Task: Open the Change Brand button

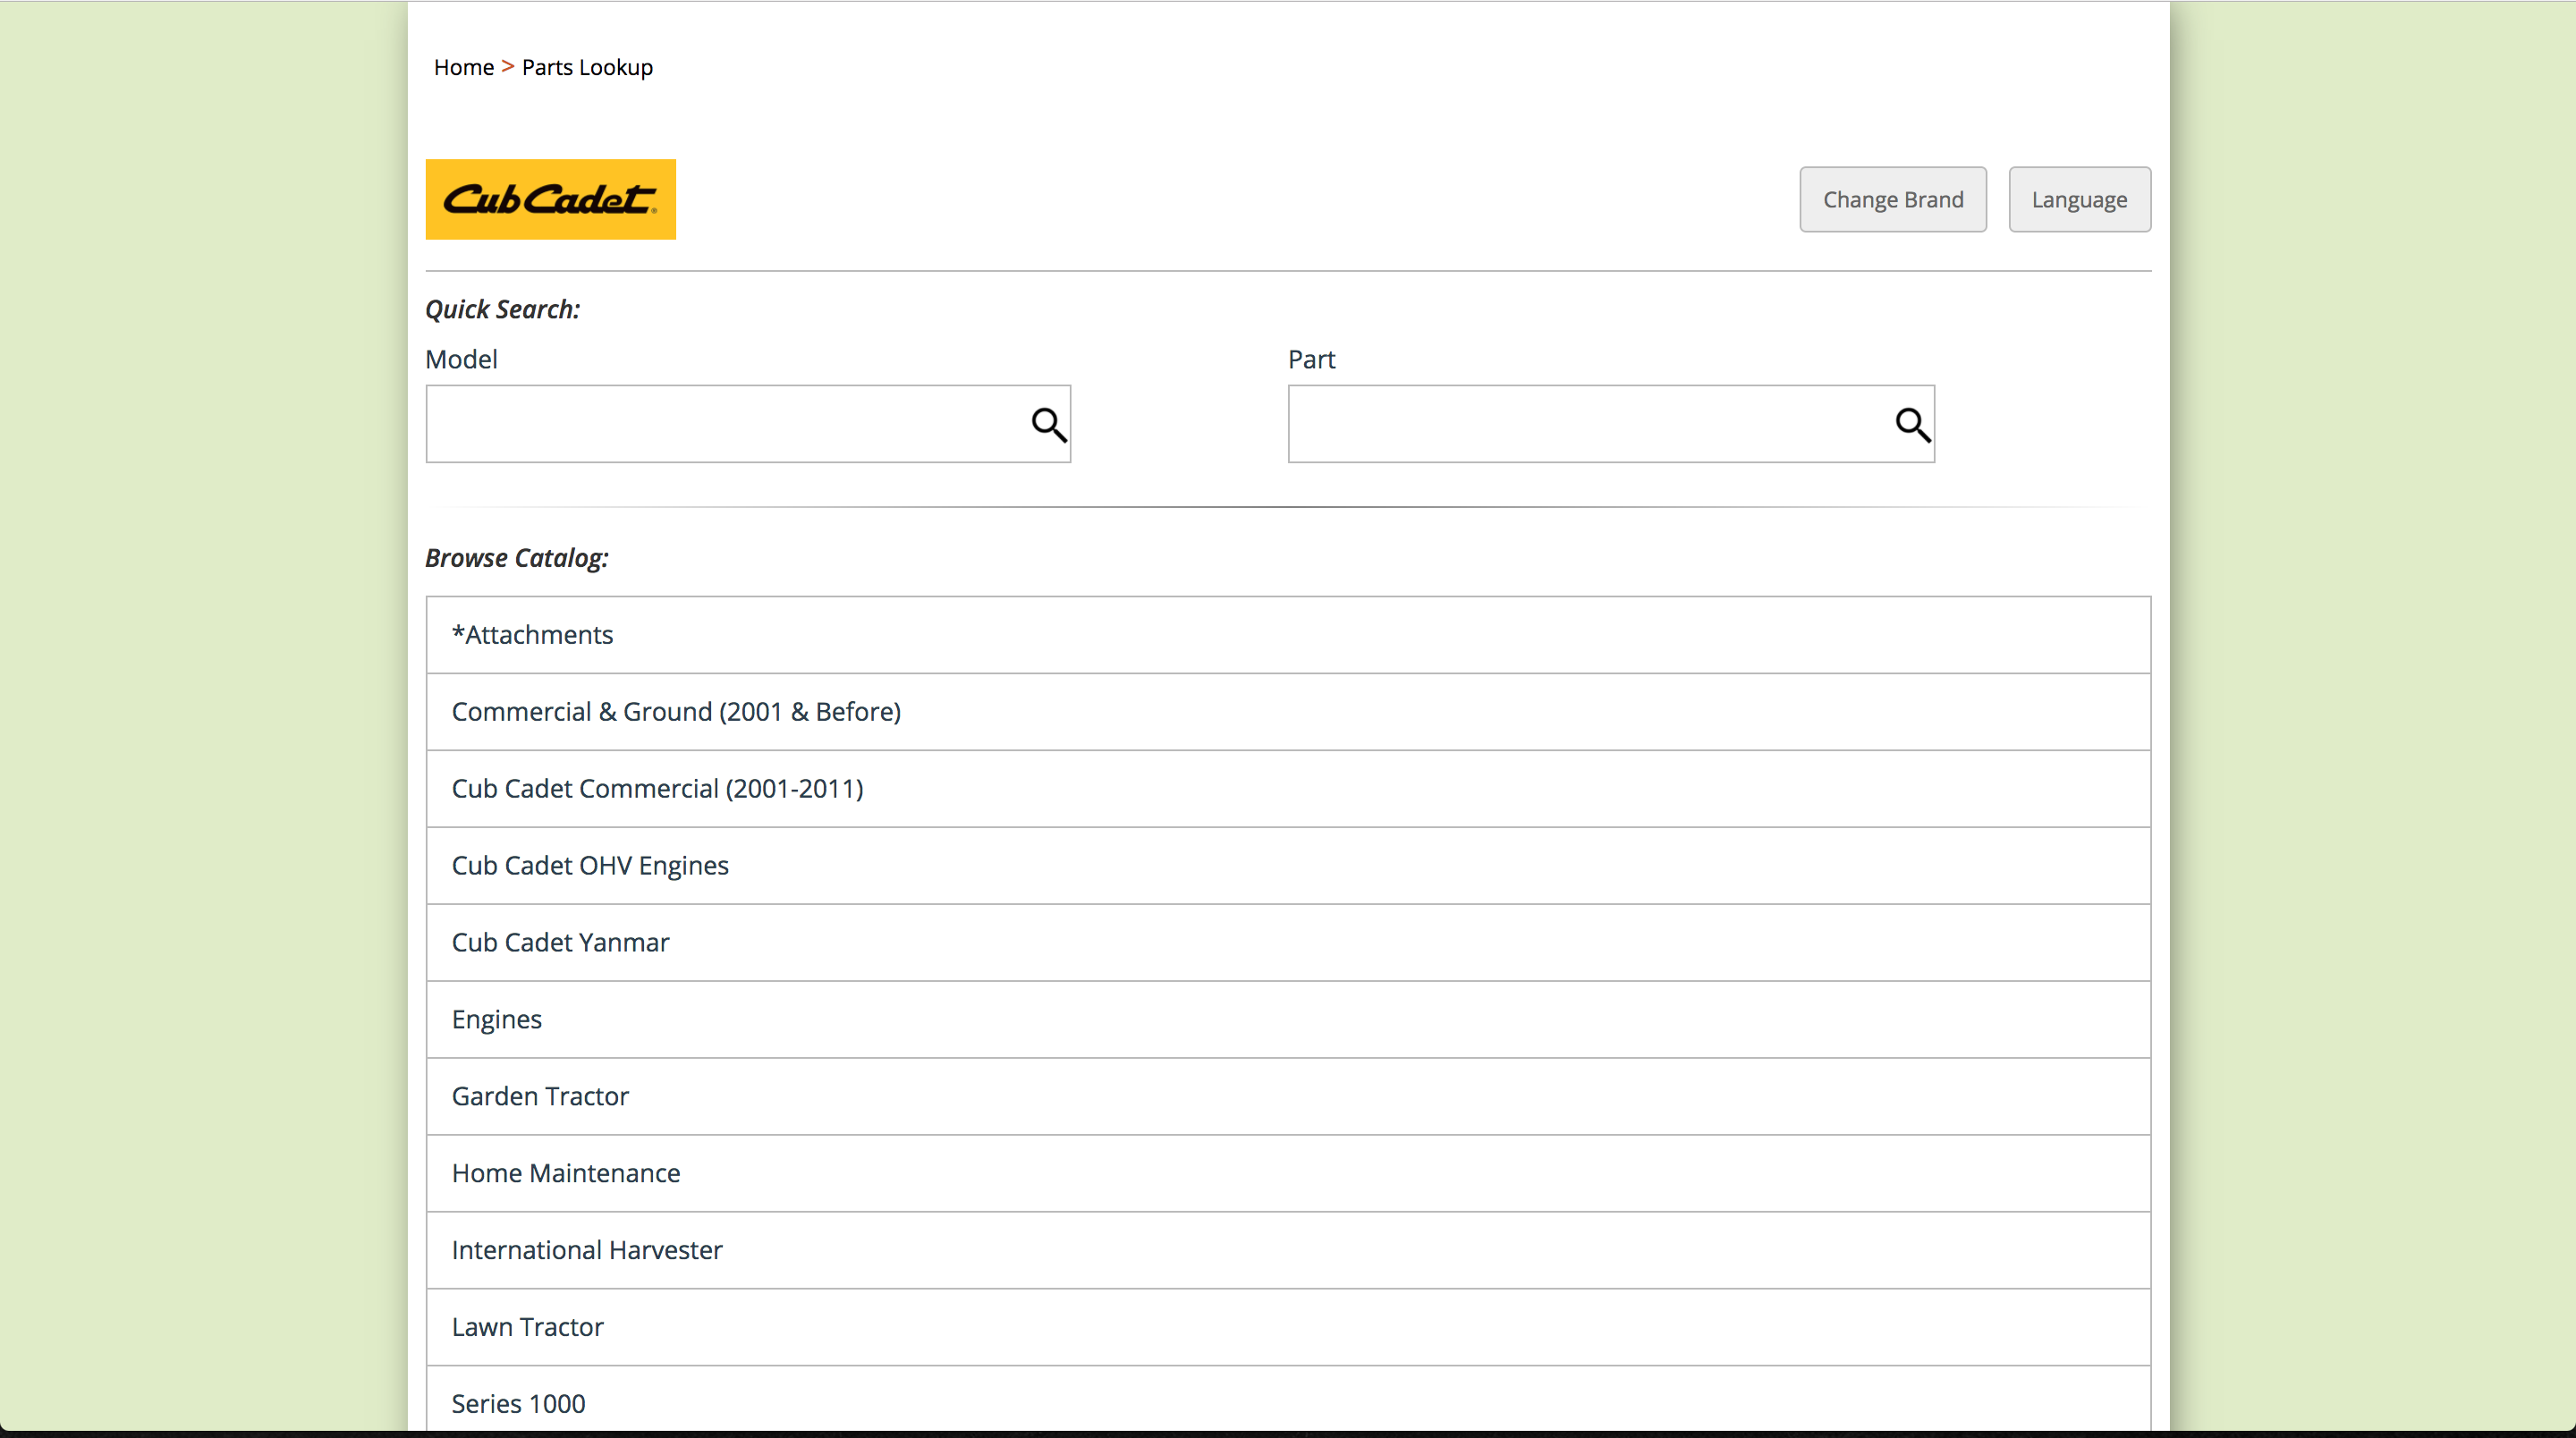Action: pos(1892,199)
